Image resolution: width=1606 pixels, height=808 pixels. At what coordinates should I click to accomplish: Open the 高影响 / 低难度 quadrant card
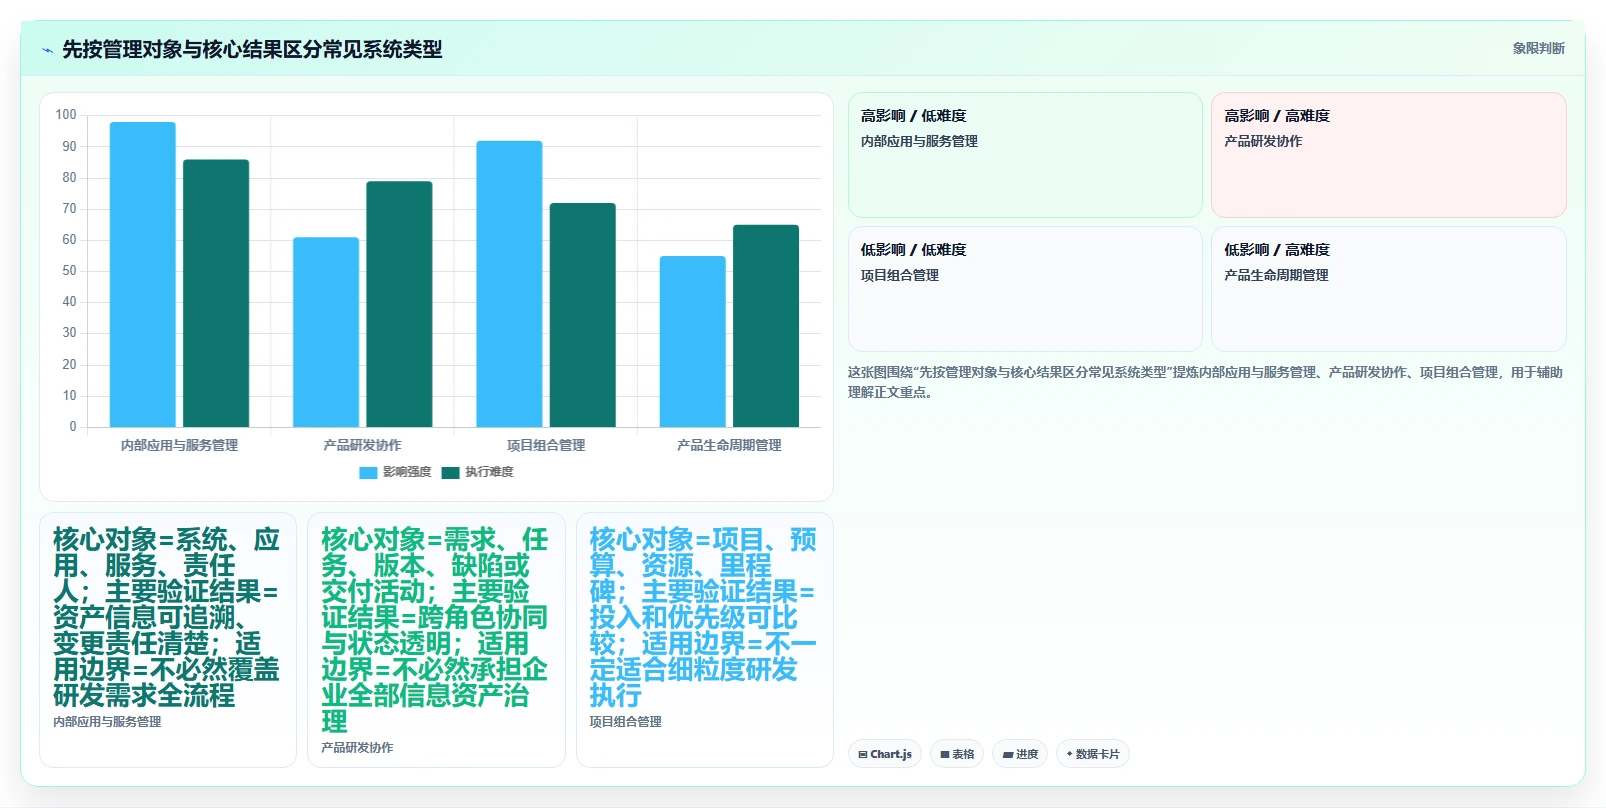[1025, 155]
